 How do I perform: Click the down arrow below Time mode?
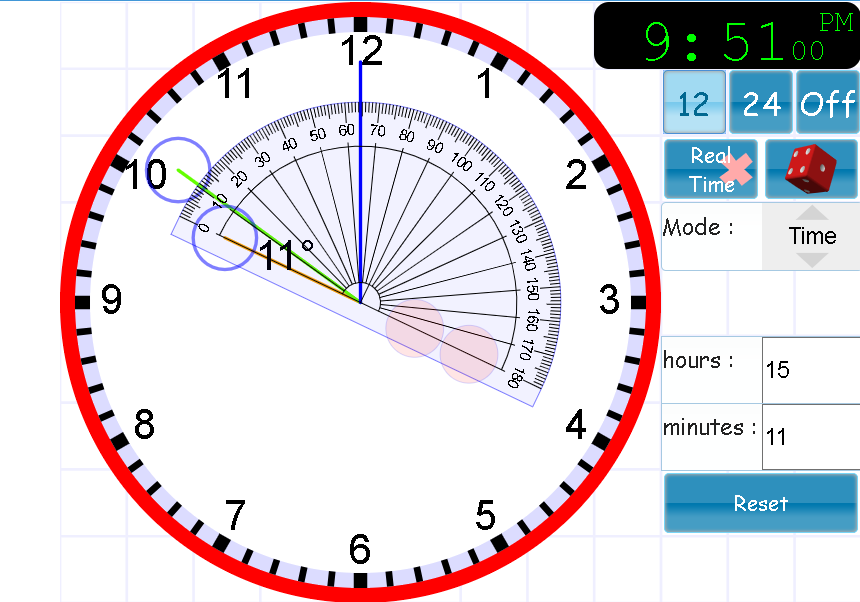[x=812, y=260]
